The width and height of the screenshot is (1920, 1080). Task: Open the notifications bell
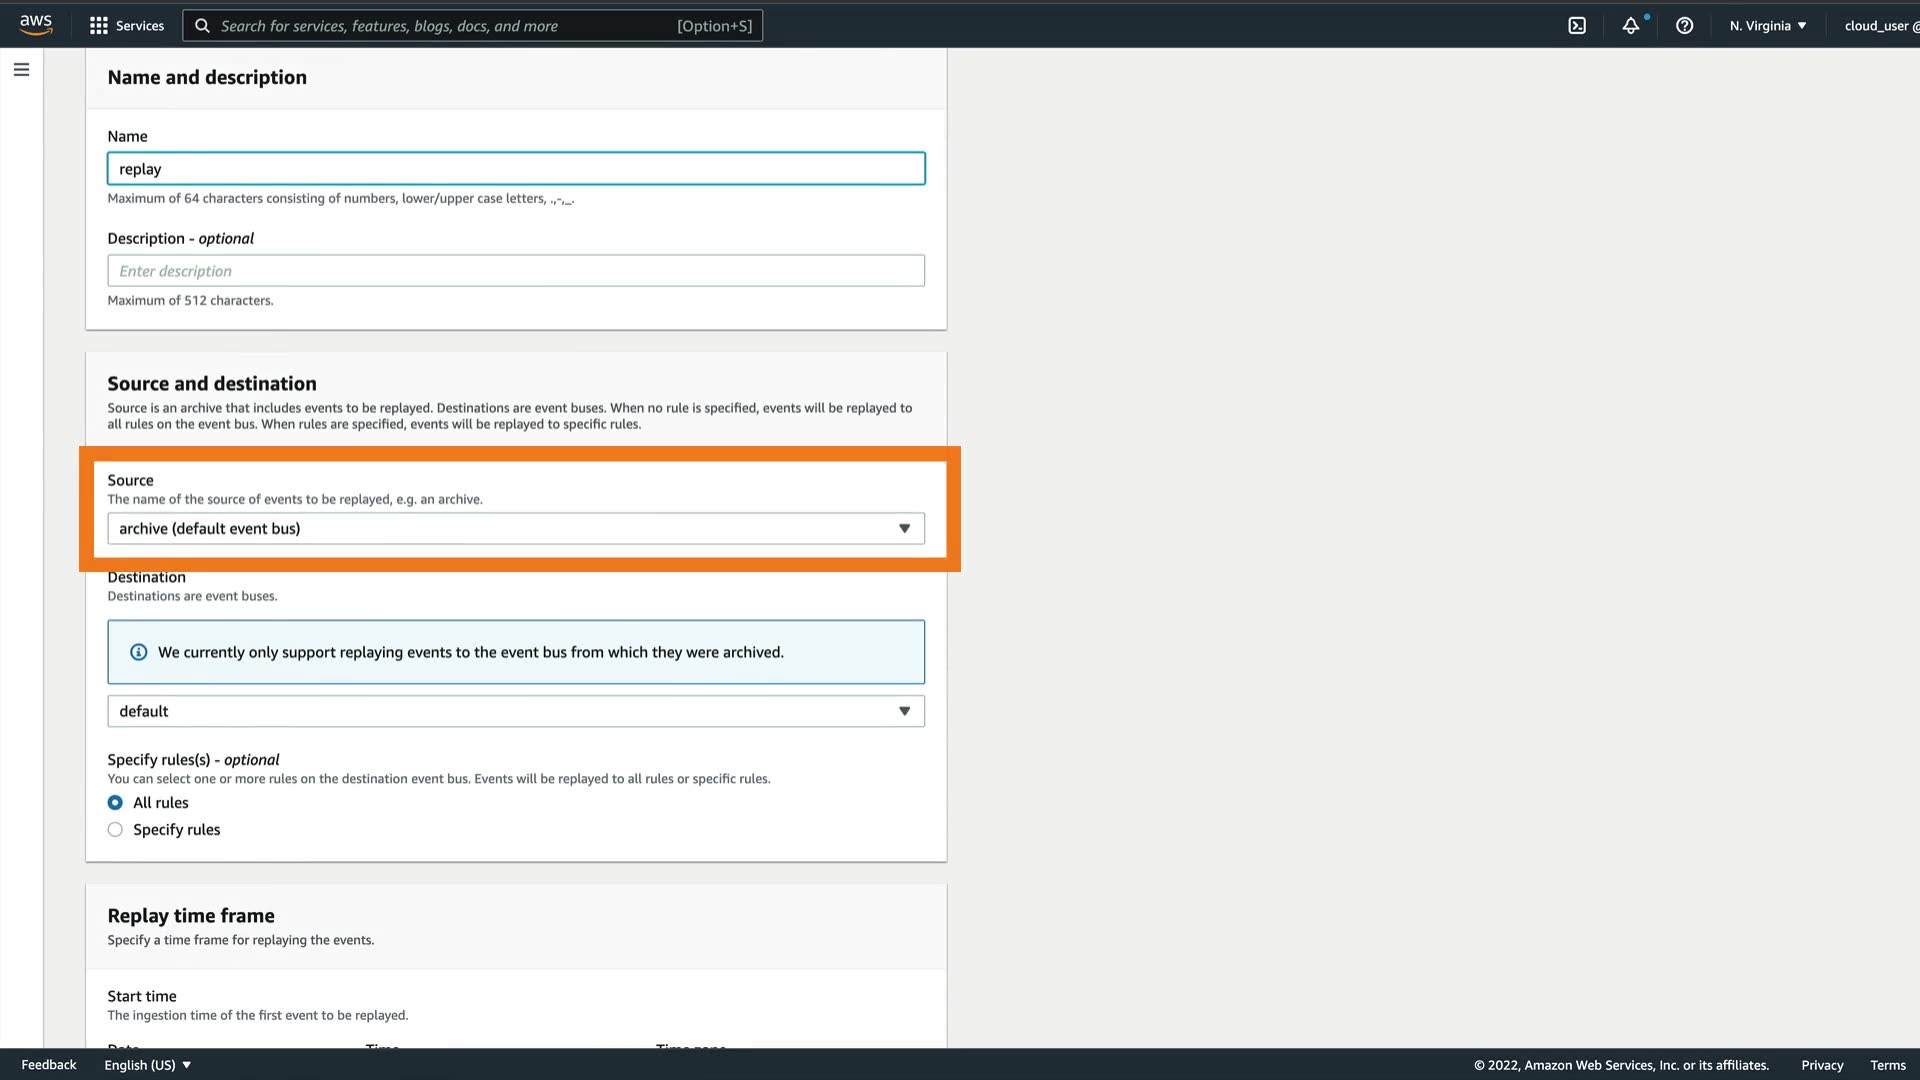point(1631,26)
